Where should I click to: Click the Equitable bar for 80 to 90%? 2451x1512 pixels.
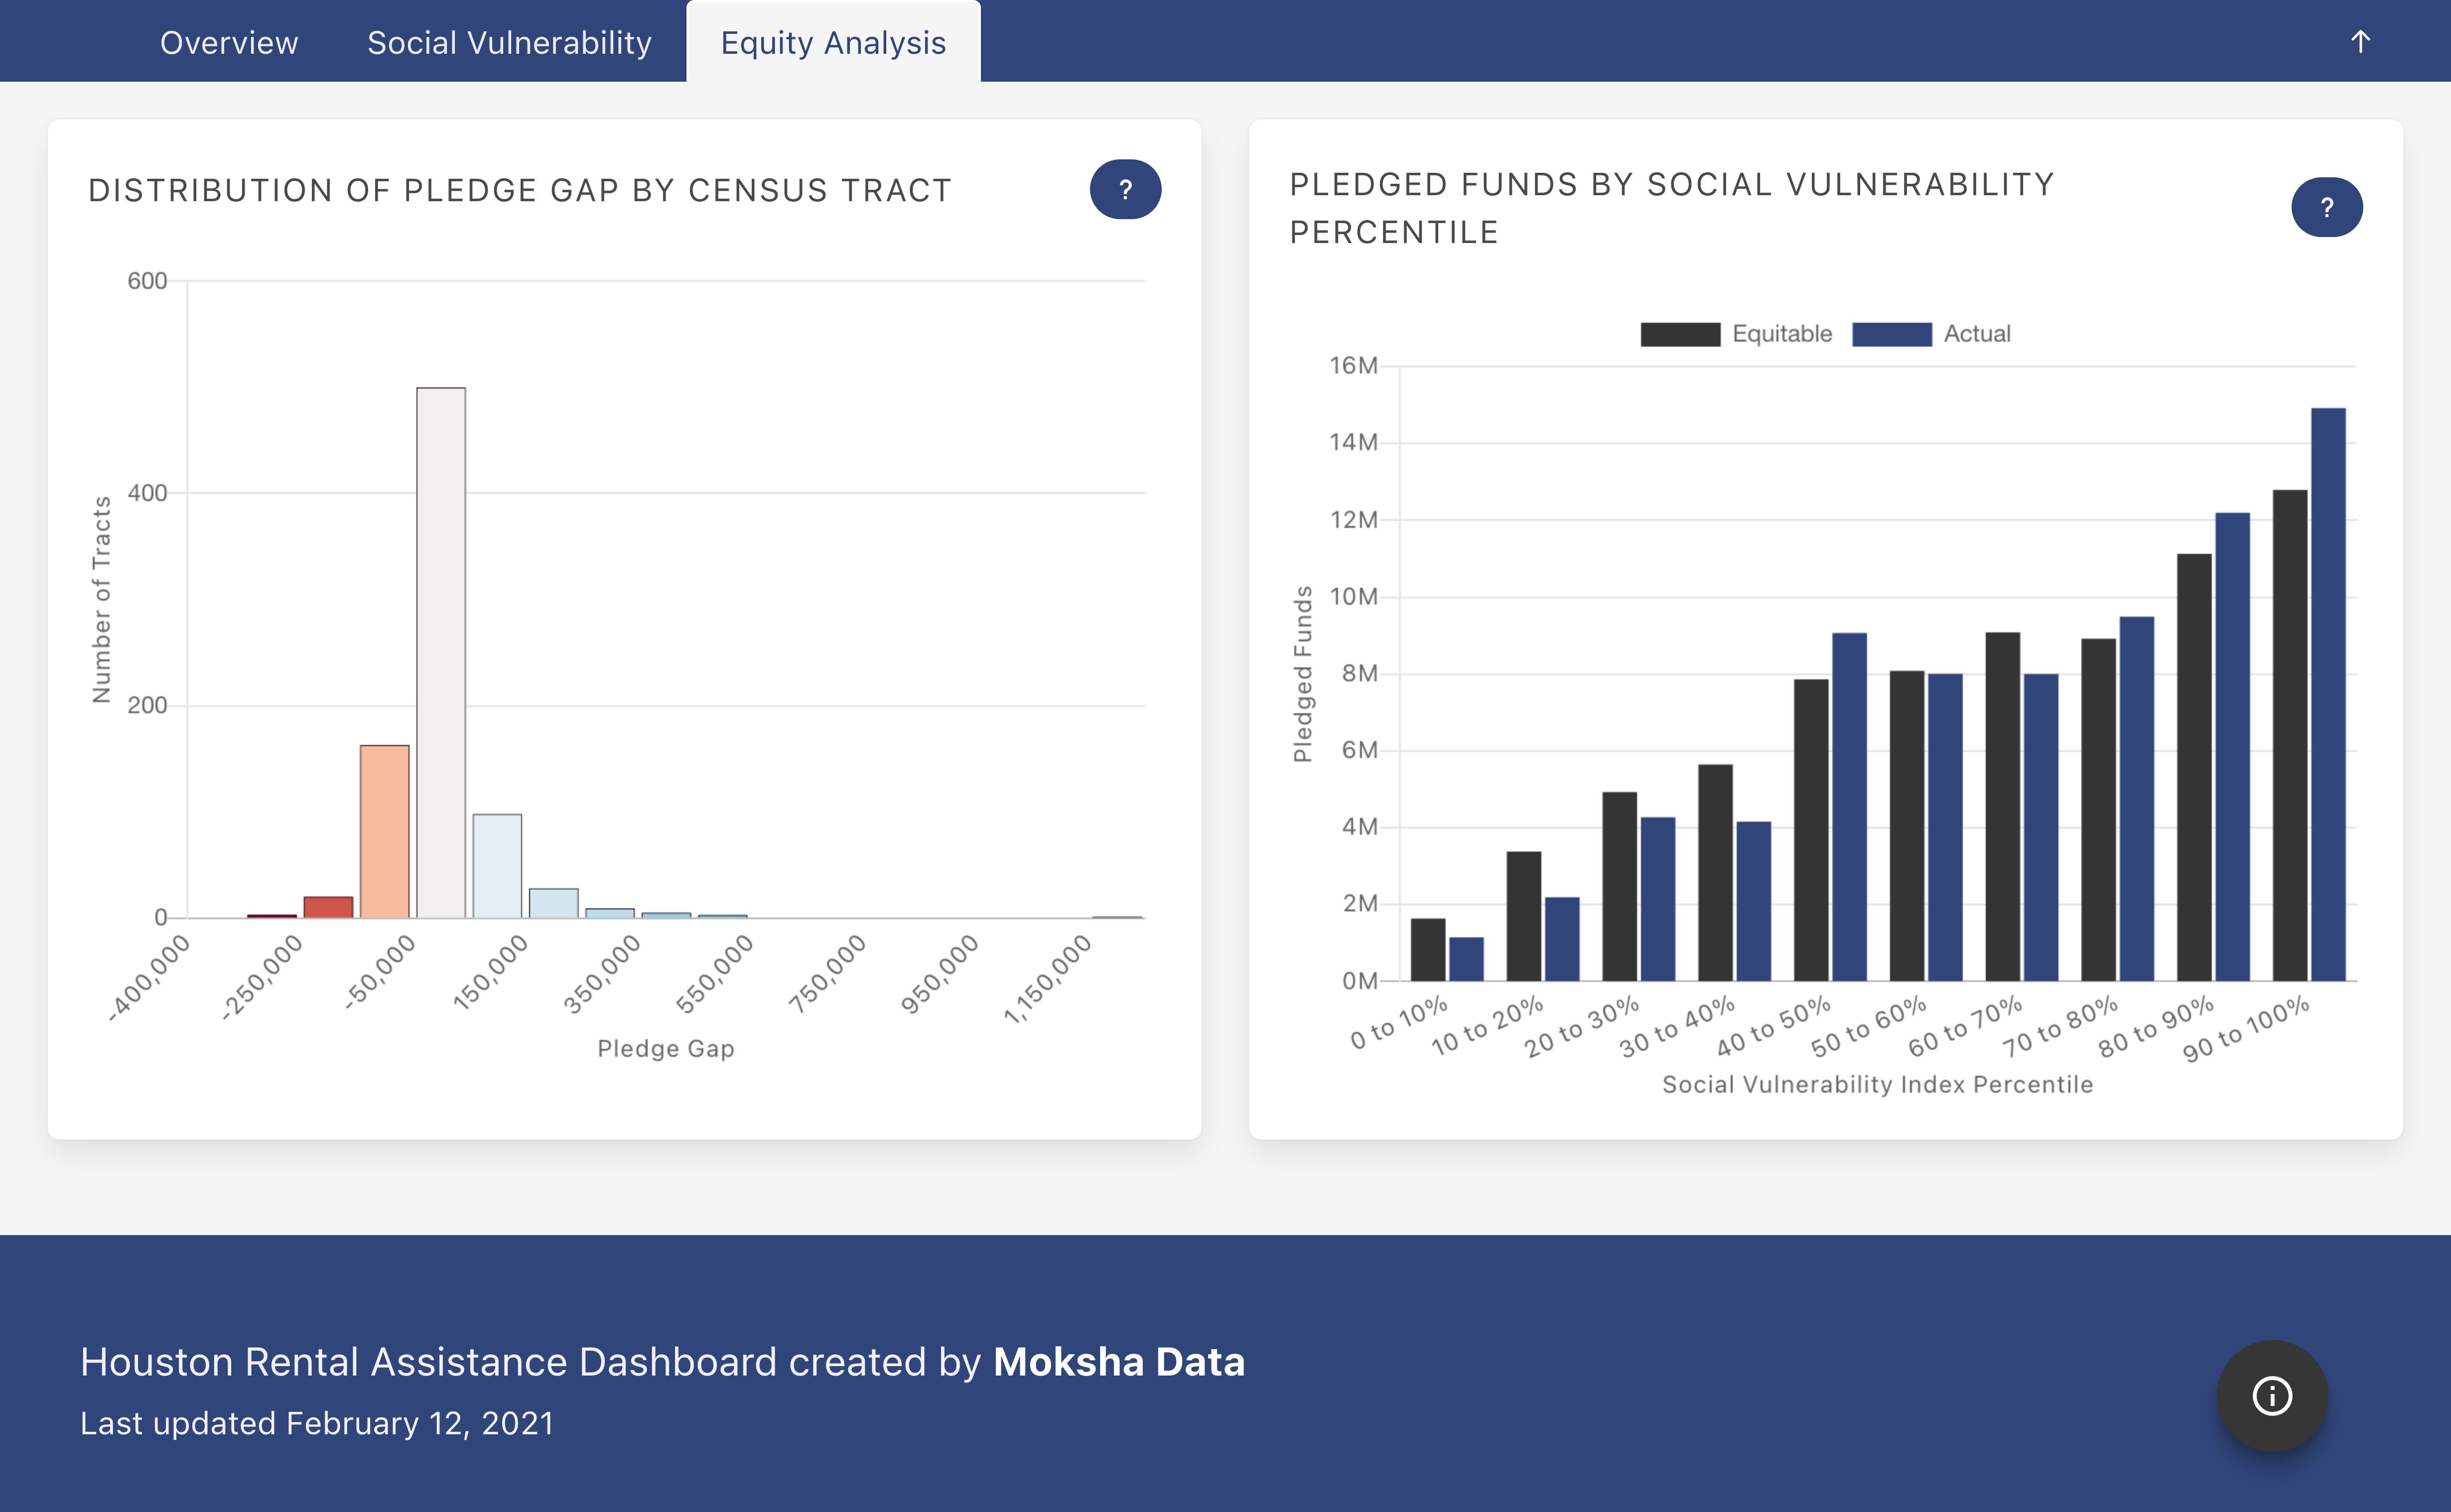coord(2194,767)
